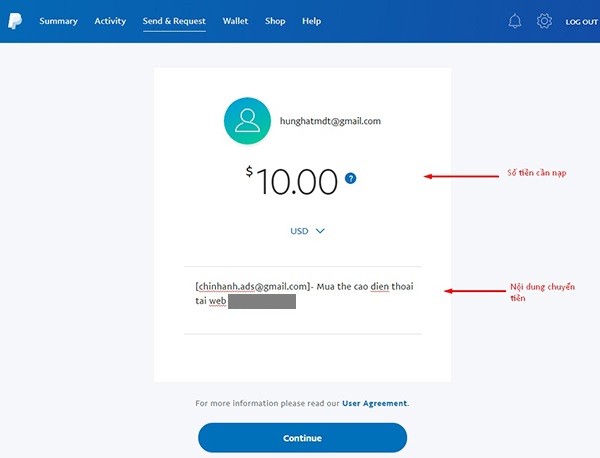The height and width of the screenshot is (458, 600).
Task: Click the blue question mark beside amount
Action: pos(350,179)
